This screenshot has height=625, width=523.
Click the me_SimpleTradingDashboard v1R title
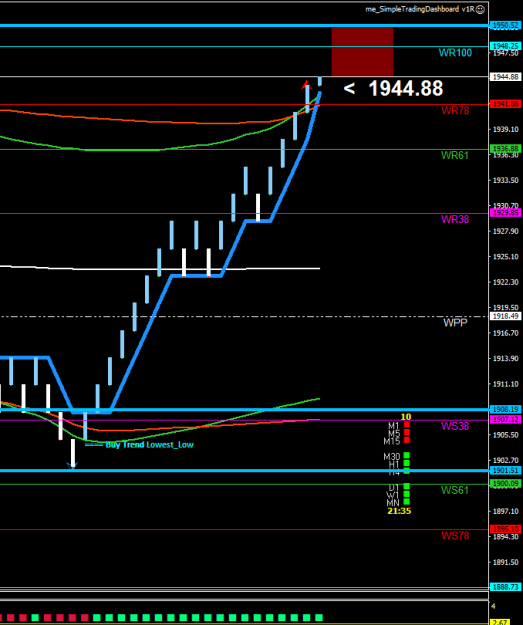tap(420, 9)
